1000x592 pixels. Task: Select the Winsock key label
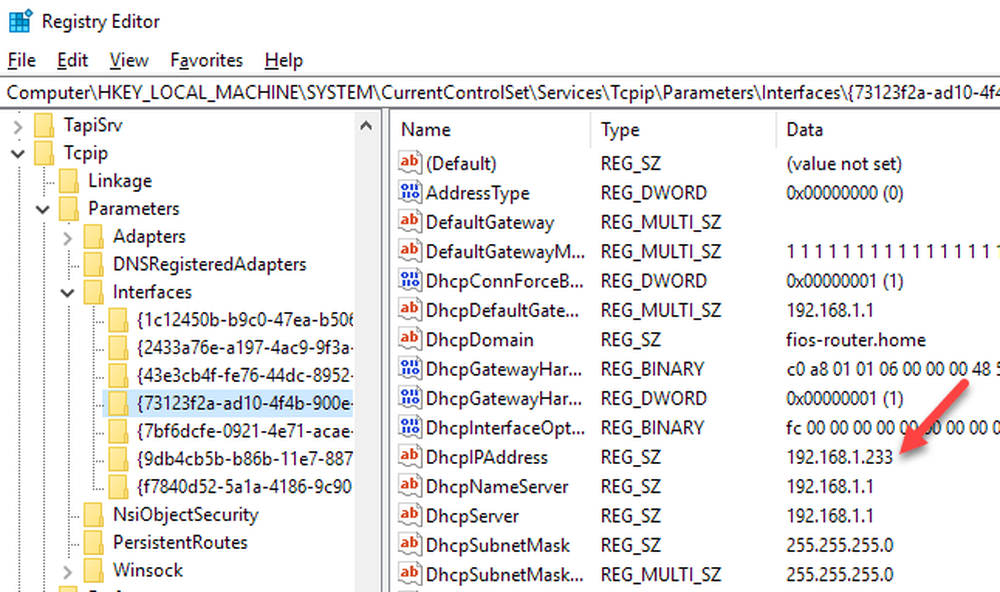(x=148, y=570)
